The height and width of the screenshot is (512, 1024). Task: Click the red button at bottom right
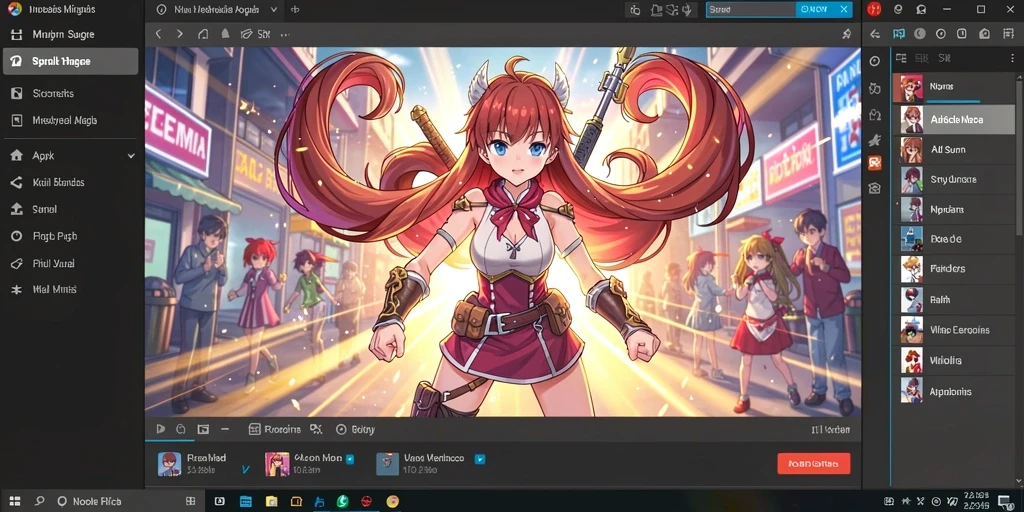(814, 464)
